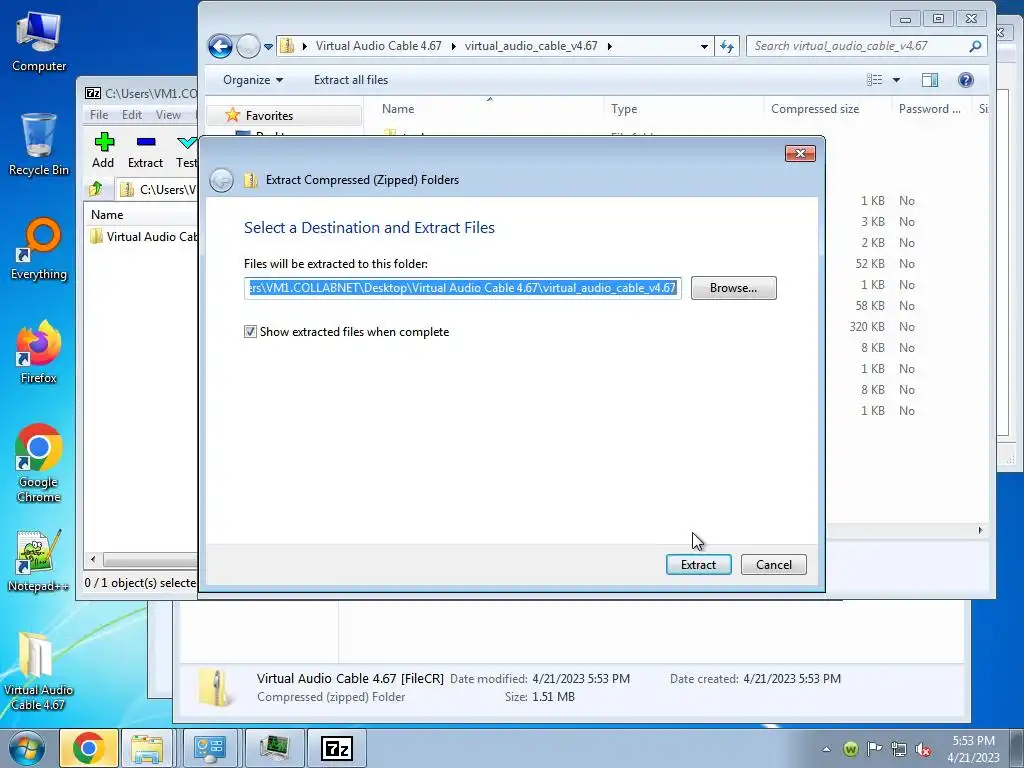The image size is (1024, 768).
Task: Click the 52 KB compressed size cell
Action: [870, 264]
